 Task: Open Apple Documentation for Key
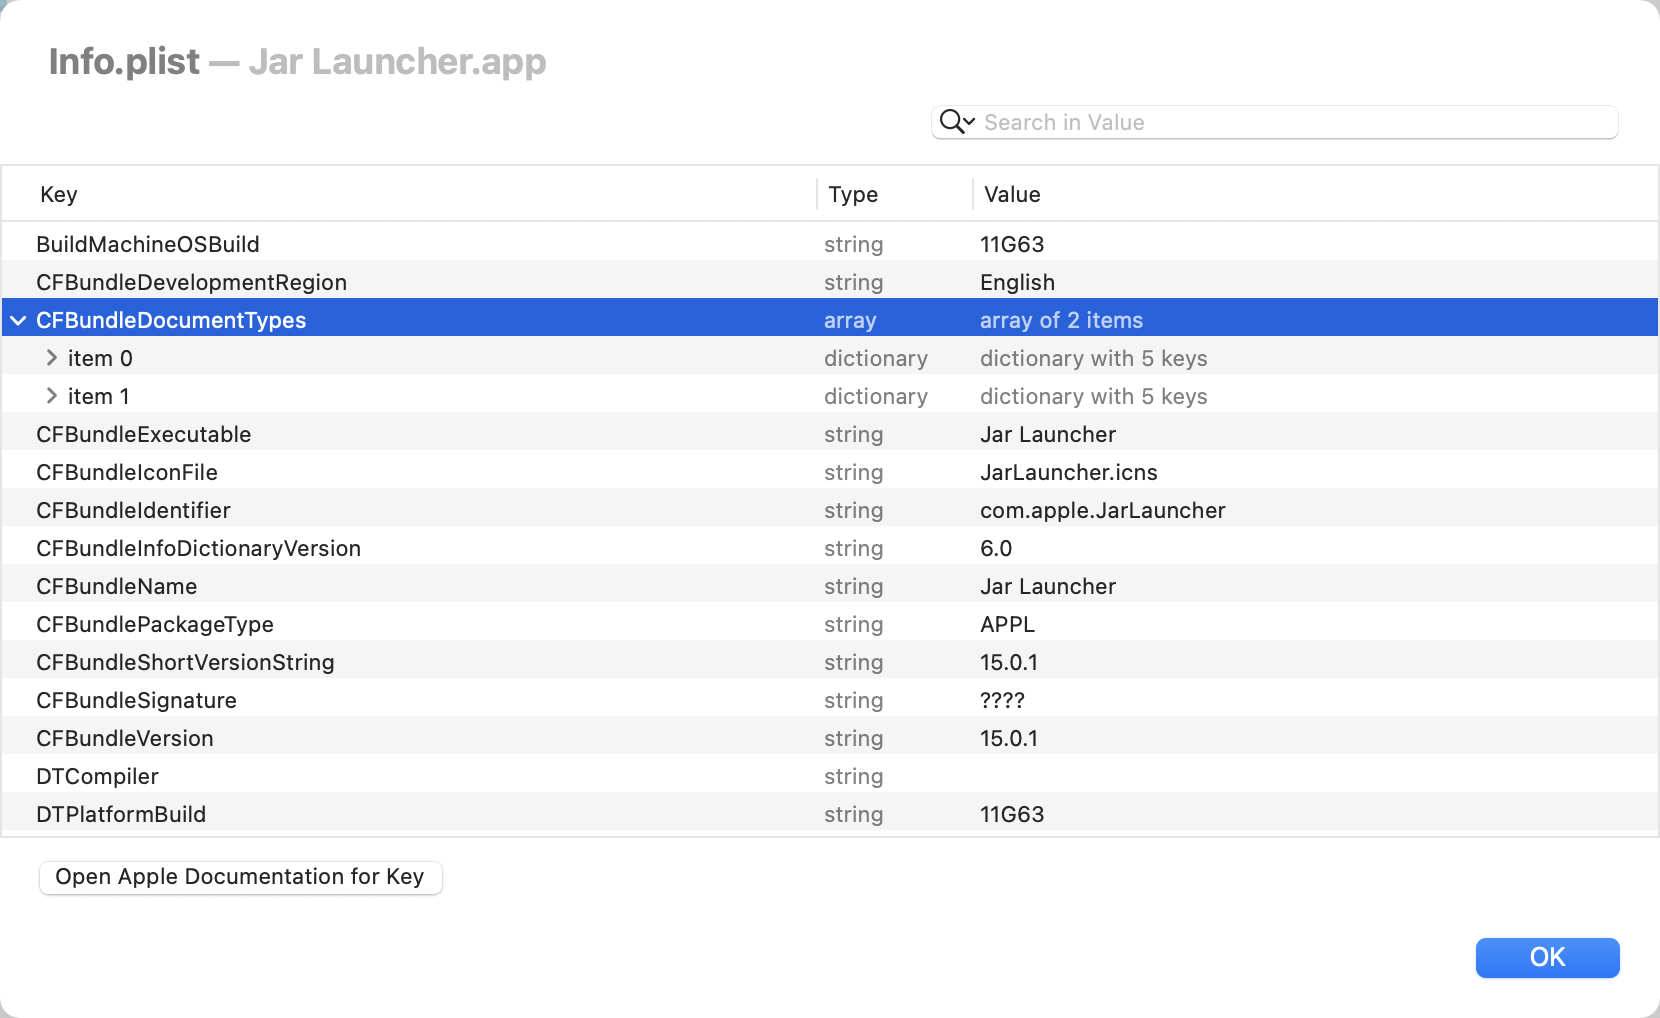[x=240, y=877]
